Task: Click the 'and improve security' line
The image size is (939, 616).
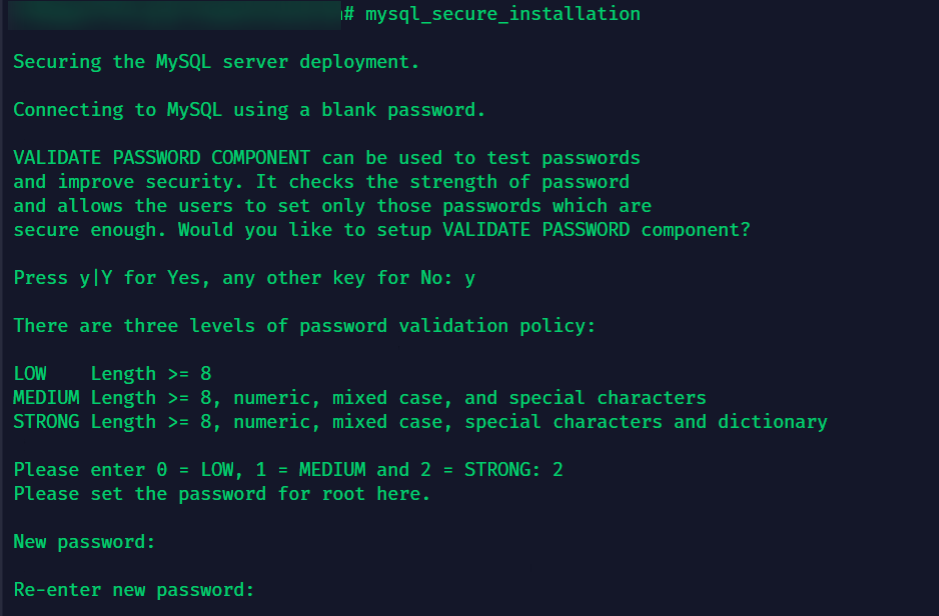Action: click(321, 182)
